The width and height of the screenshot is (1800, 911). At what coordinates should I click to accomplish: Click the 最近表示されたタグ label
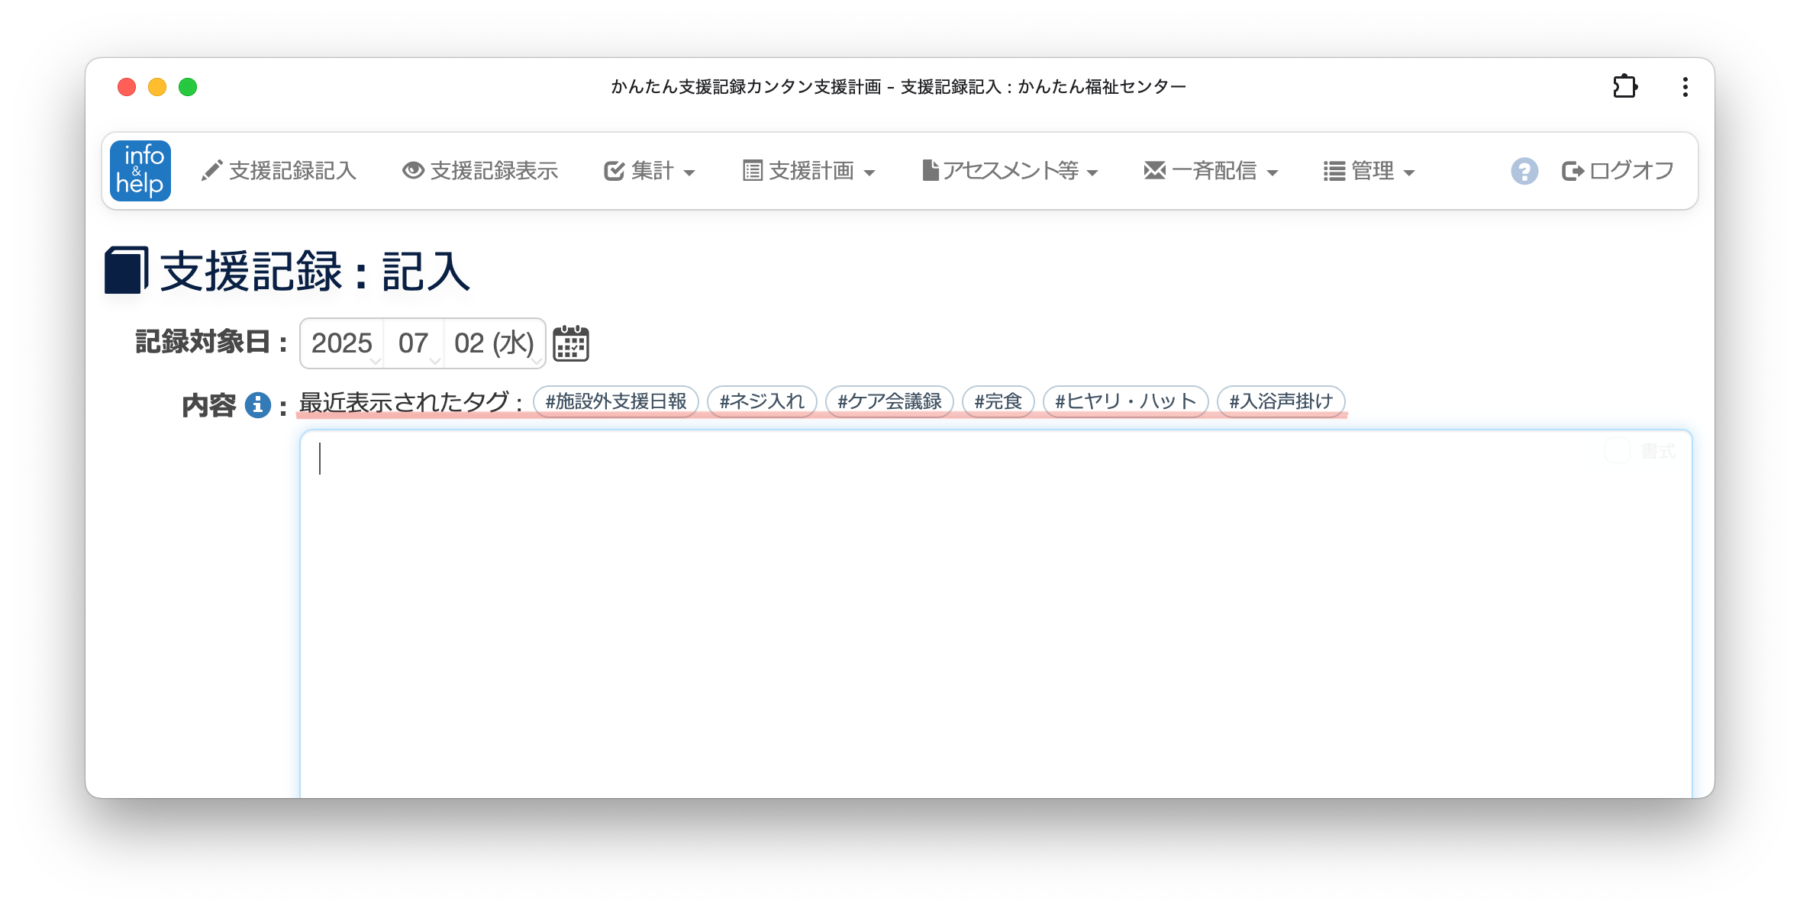pos(411,402)
